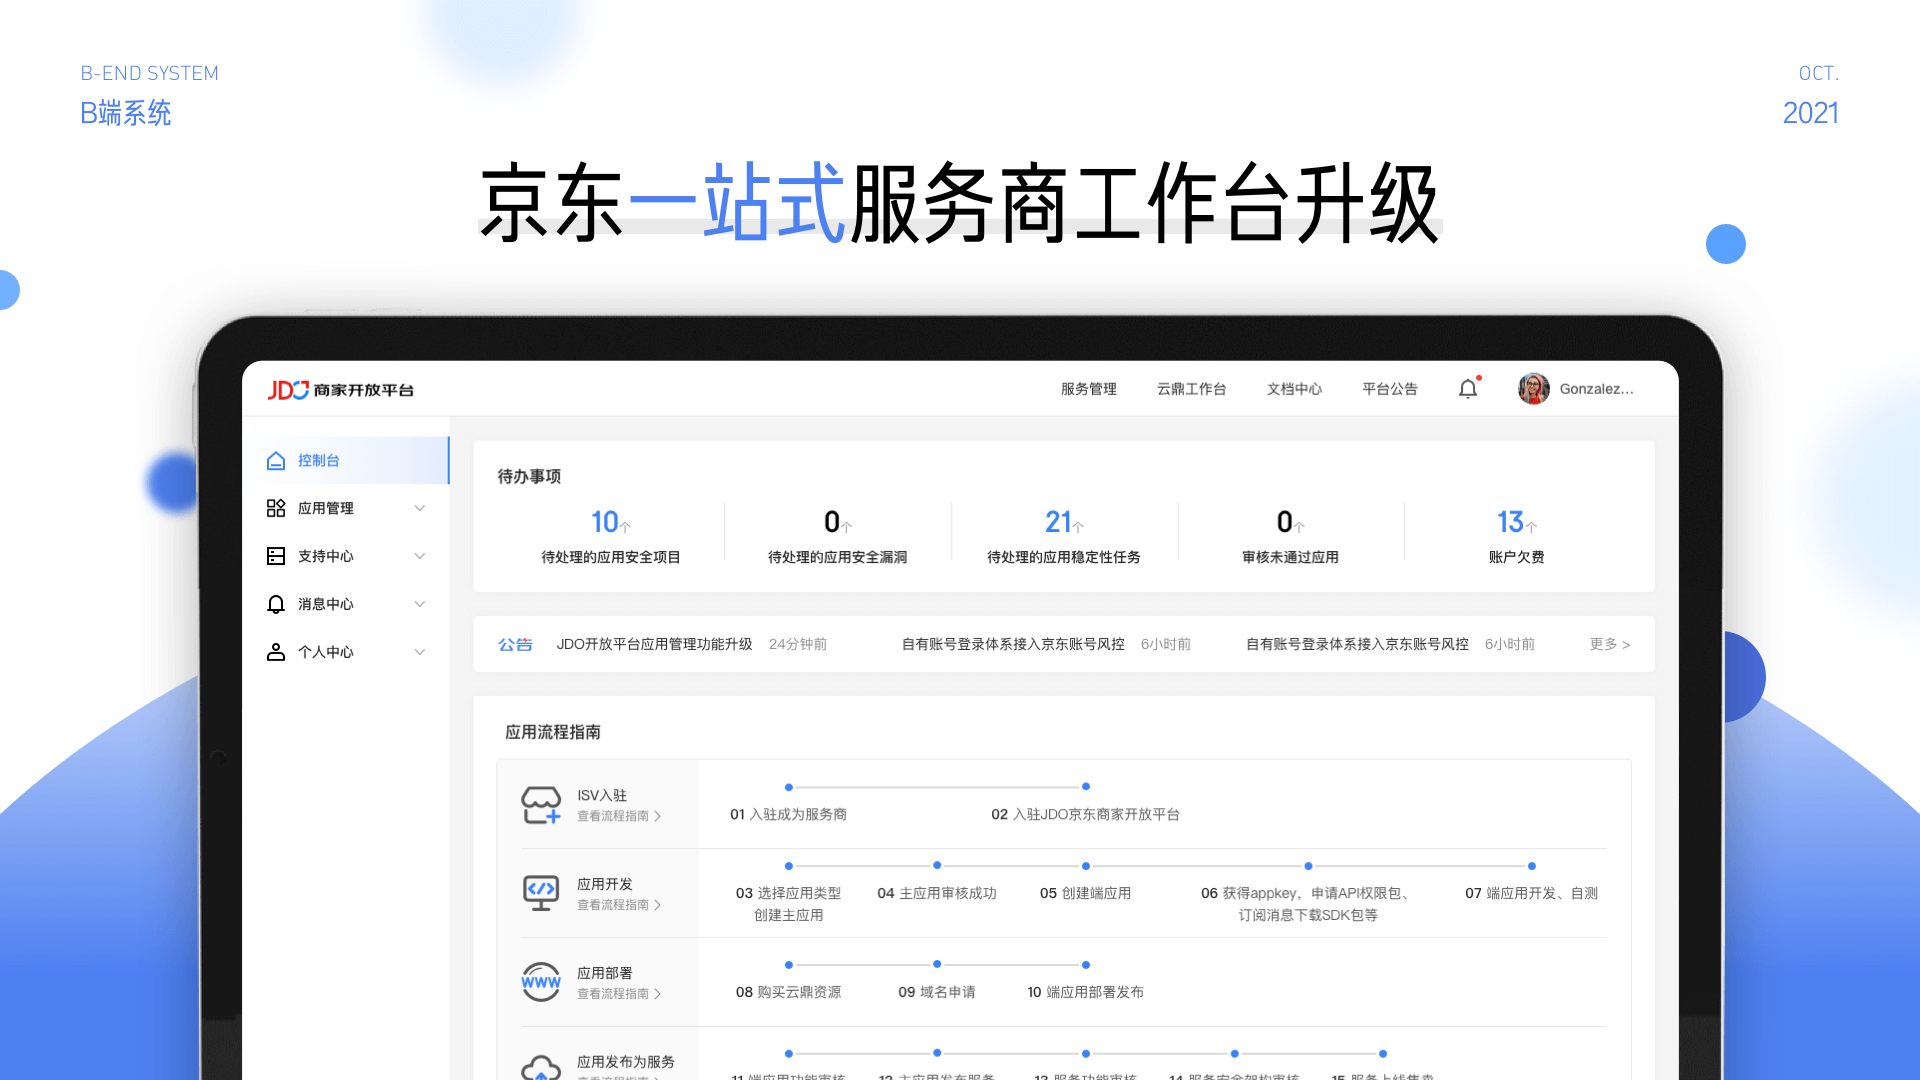Image resolution: width=1920 pixels, height=1080 pixels.
Task: Open 查看流程指南 under 应用部署
Action: pos(619,994)
